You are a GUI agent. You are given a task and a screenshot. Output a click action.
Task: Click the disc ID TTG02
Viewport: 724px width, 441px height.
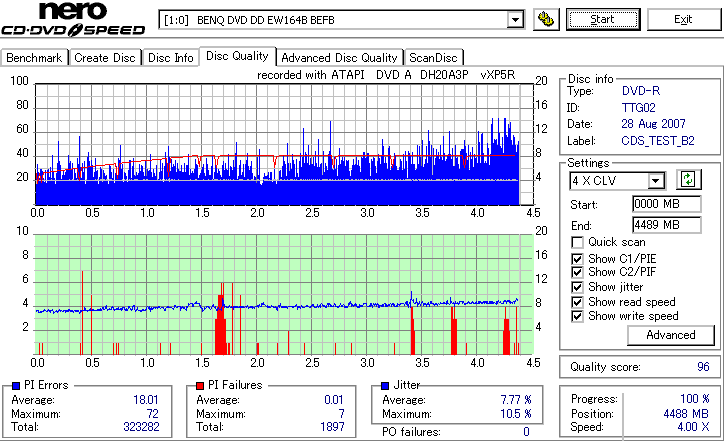(x=639, y=108)
